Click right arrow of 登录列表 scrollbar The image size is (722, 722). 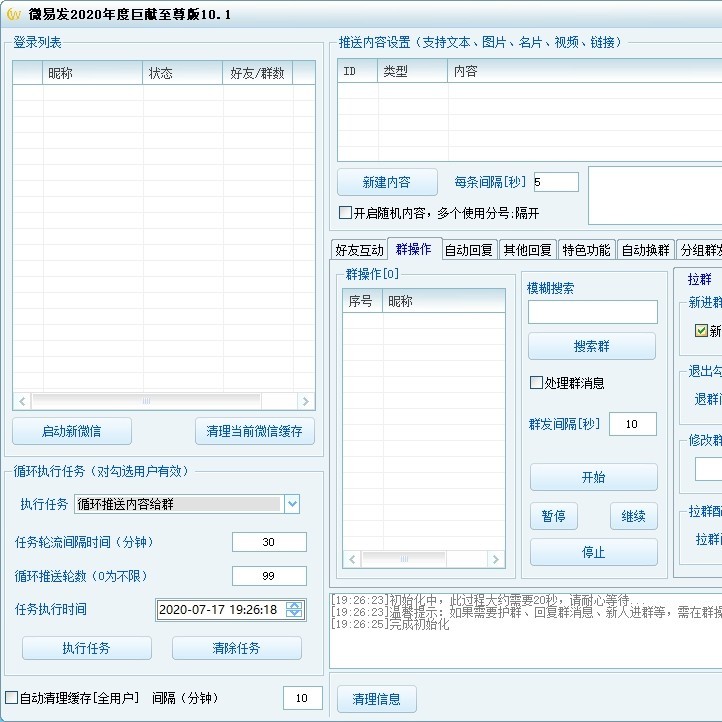coord(306,401)
